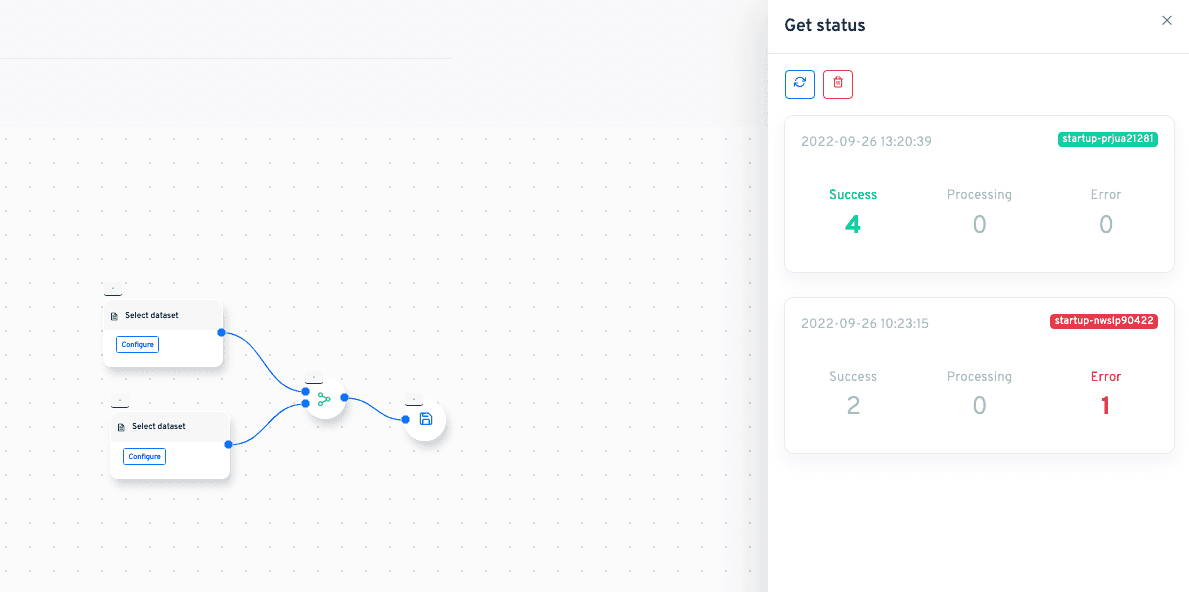Viewport: 1189px width, 592px height.
Task: Click the red Error count of 1
Action: click(1106, 406)
